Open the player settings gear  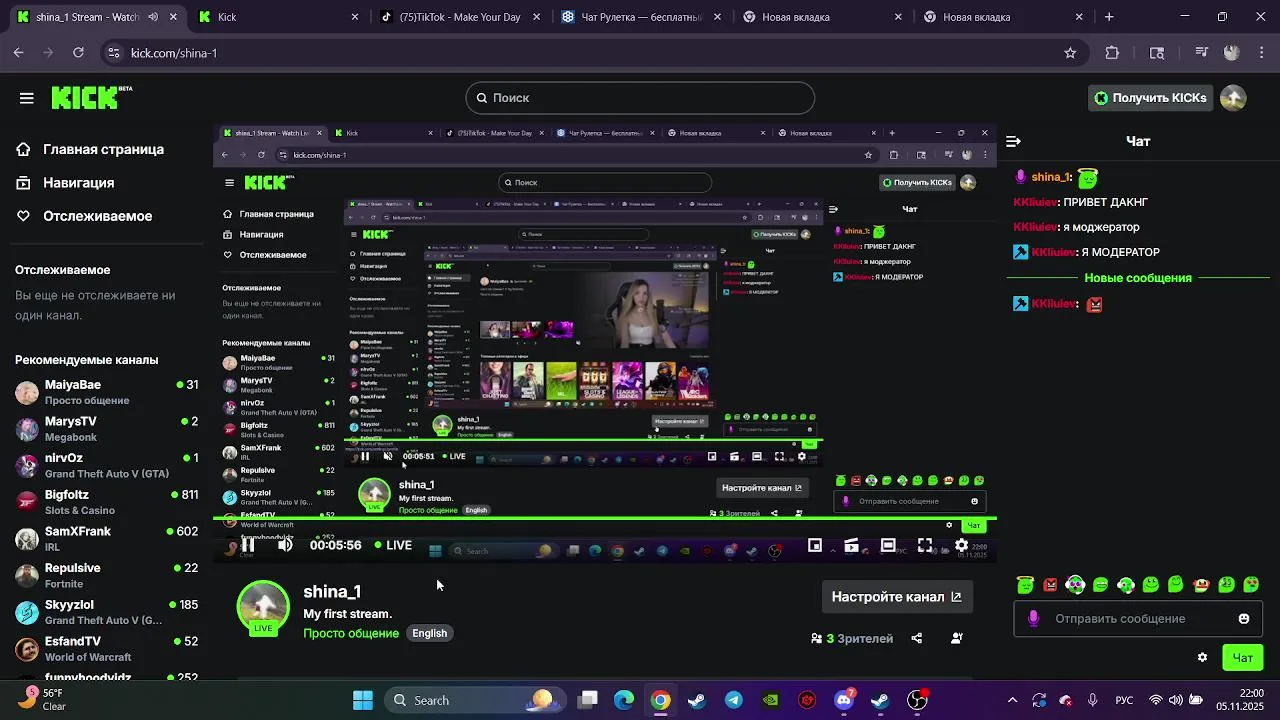click(961, 545)
